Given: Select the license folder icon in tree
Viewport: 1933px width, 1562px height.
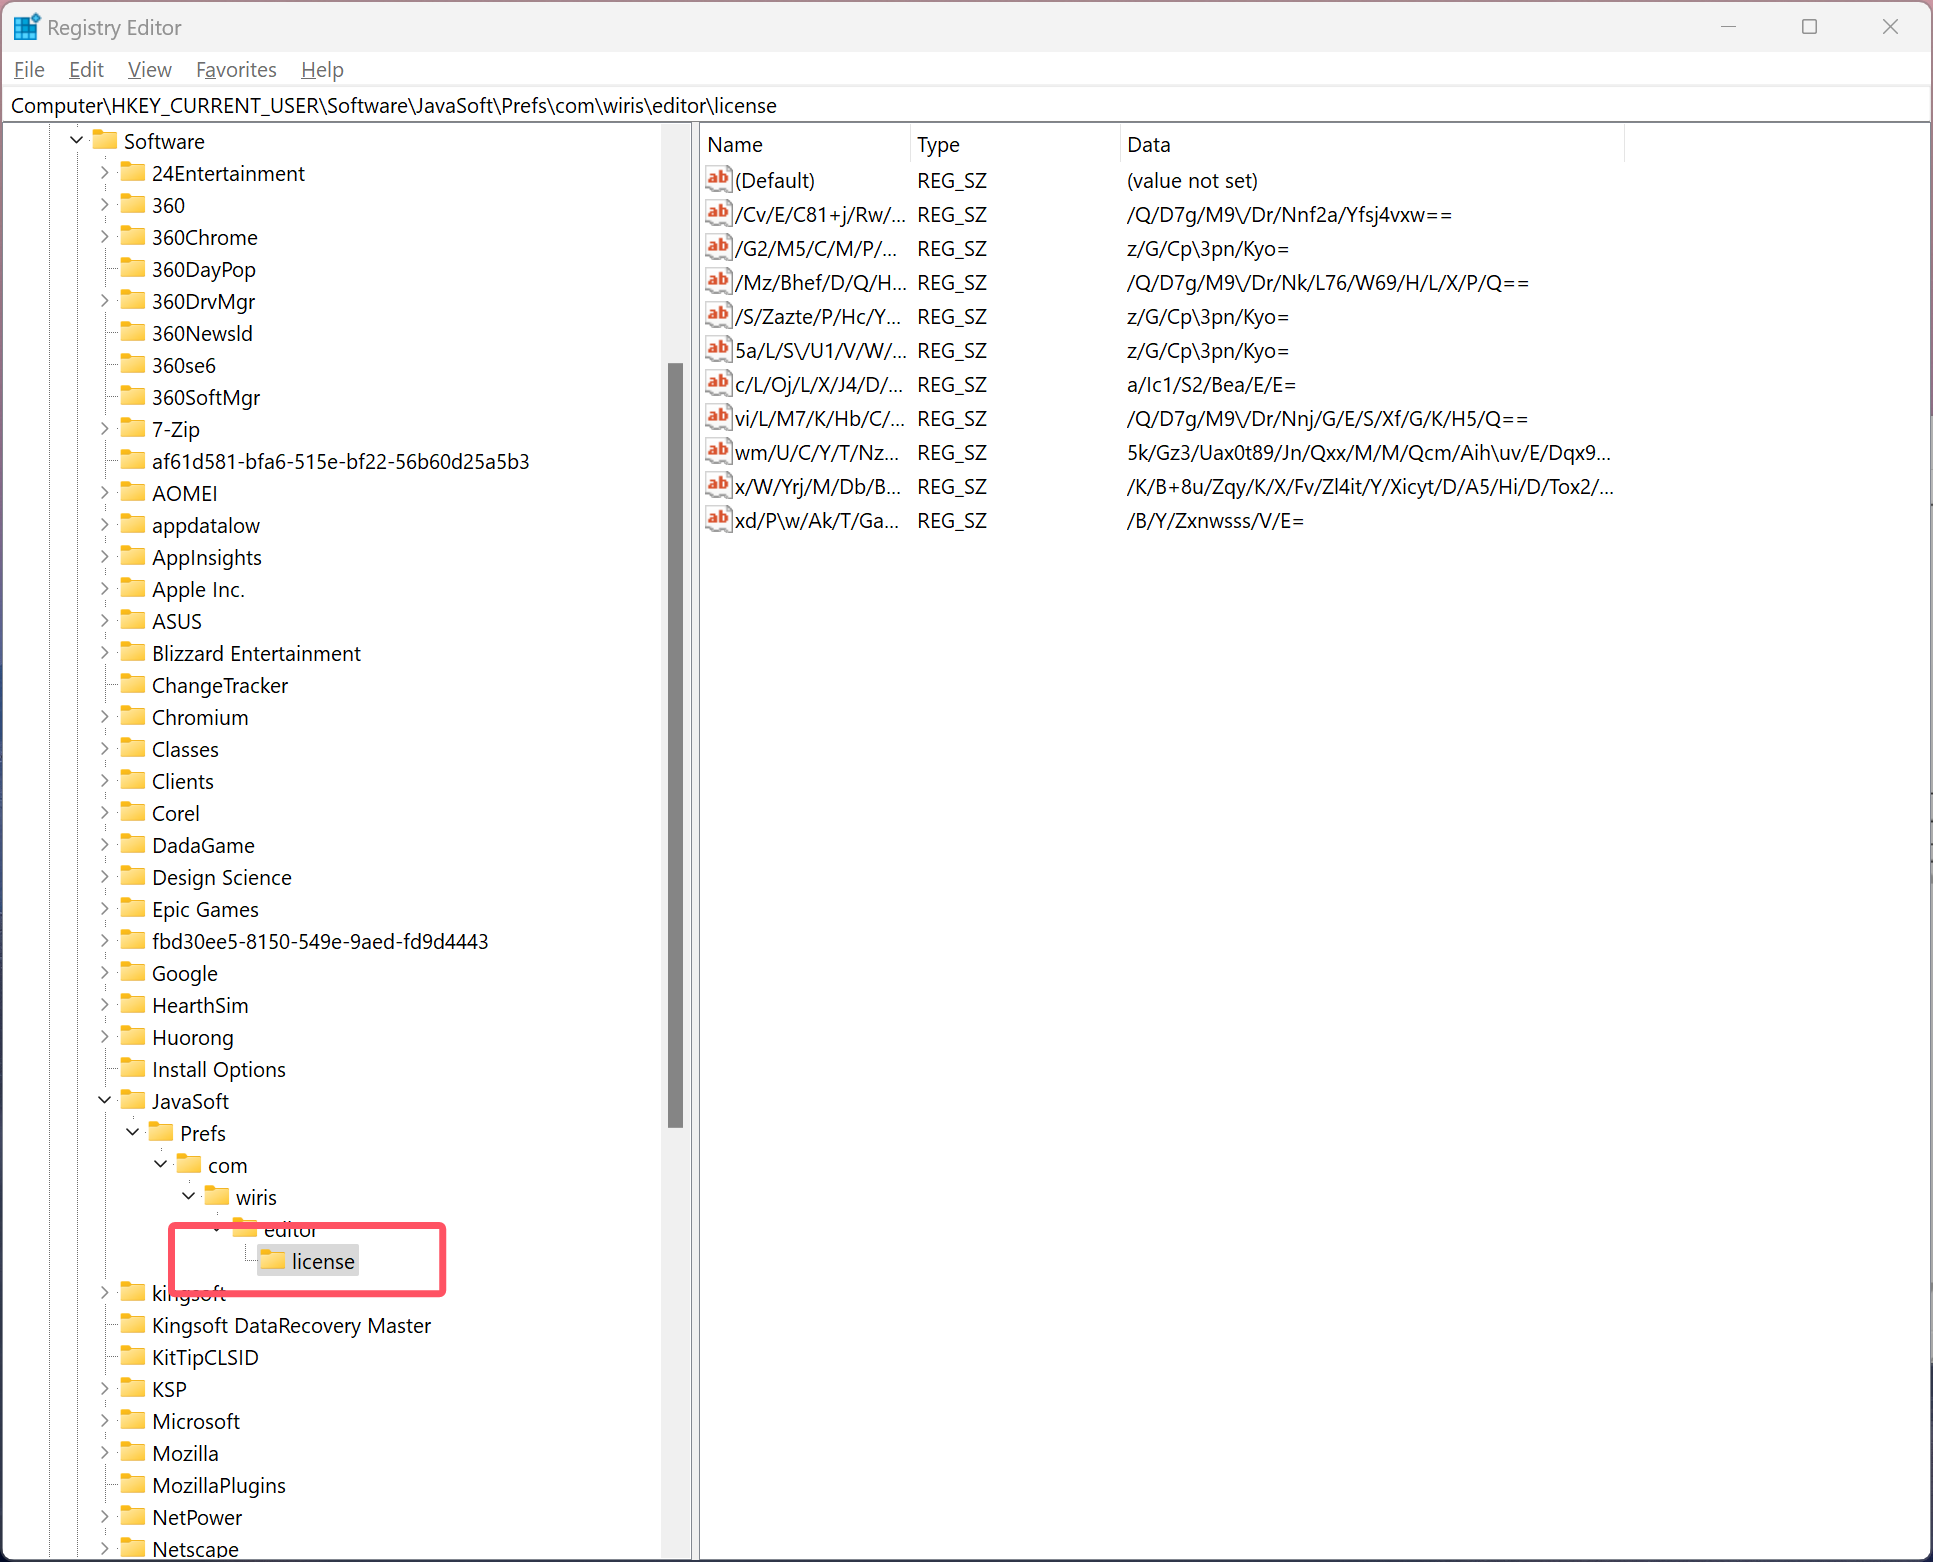Looking at the screenshot, I should click(x=273, y=1261).
